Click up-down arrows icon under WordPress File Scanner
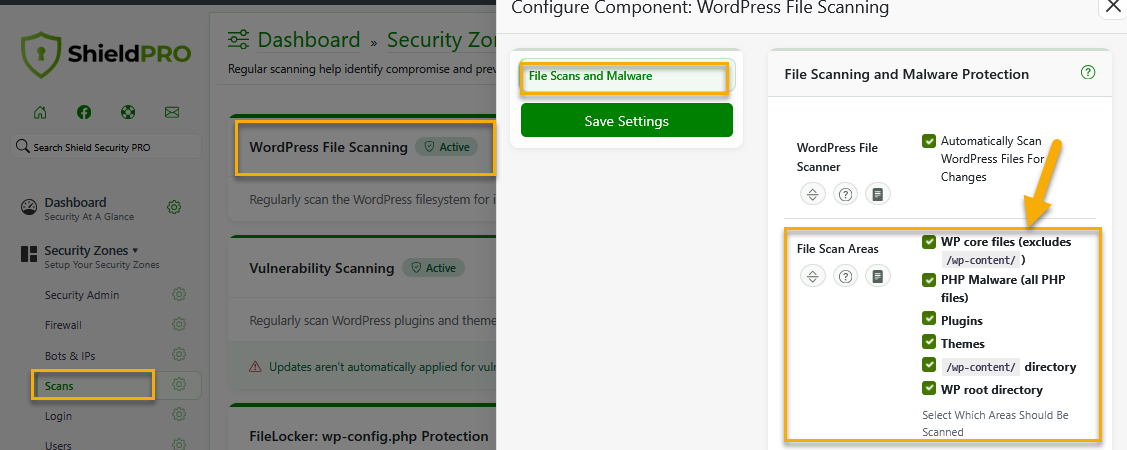1127x450 pixels. point(812,194)
